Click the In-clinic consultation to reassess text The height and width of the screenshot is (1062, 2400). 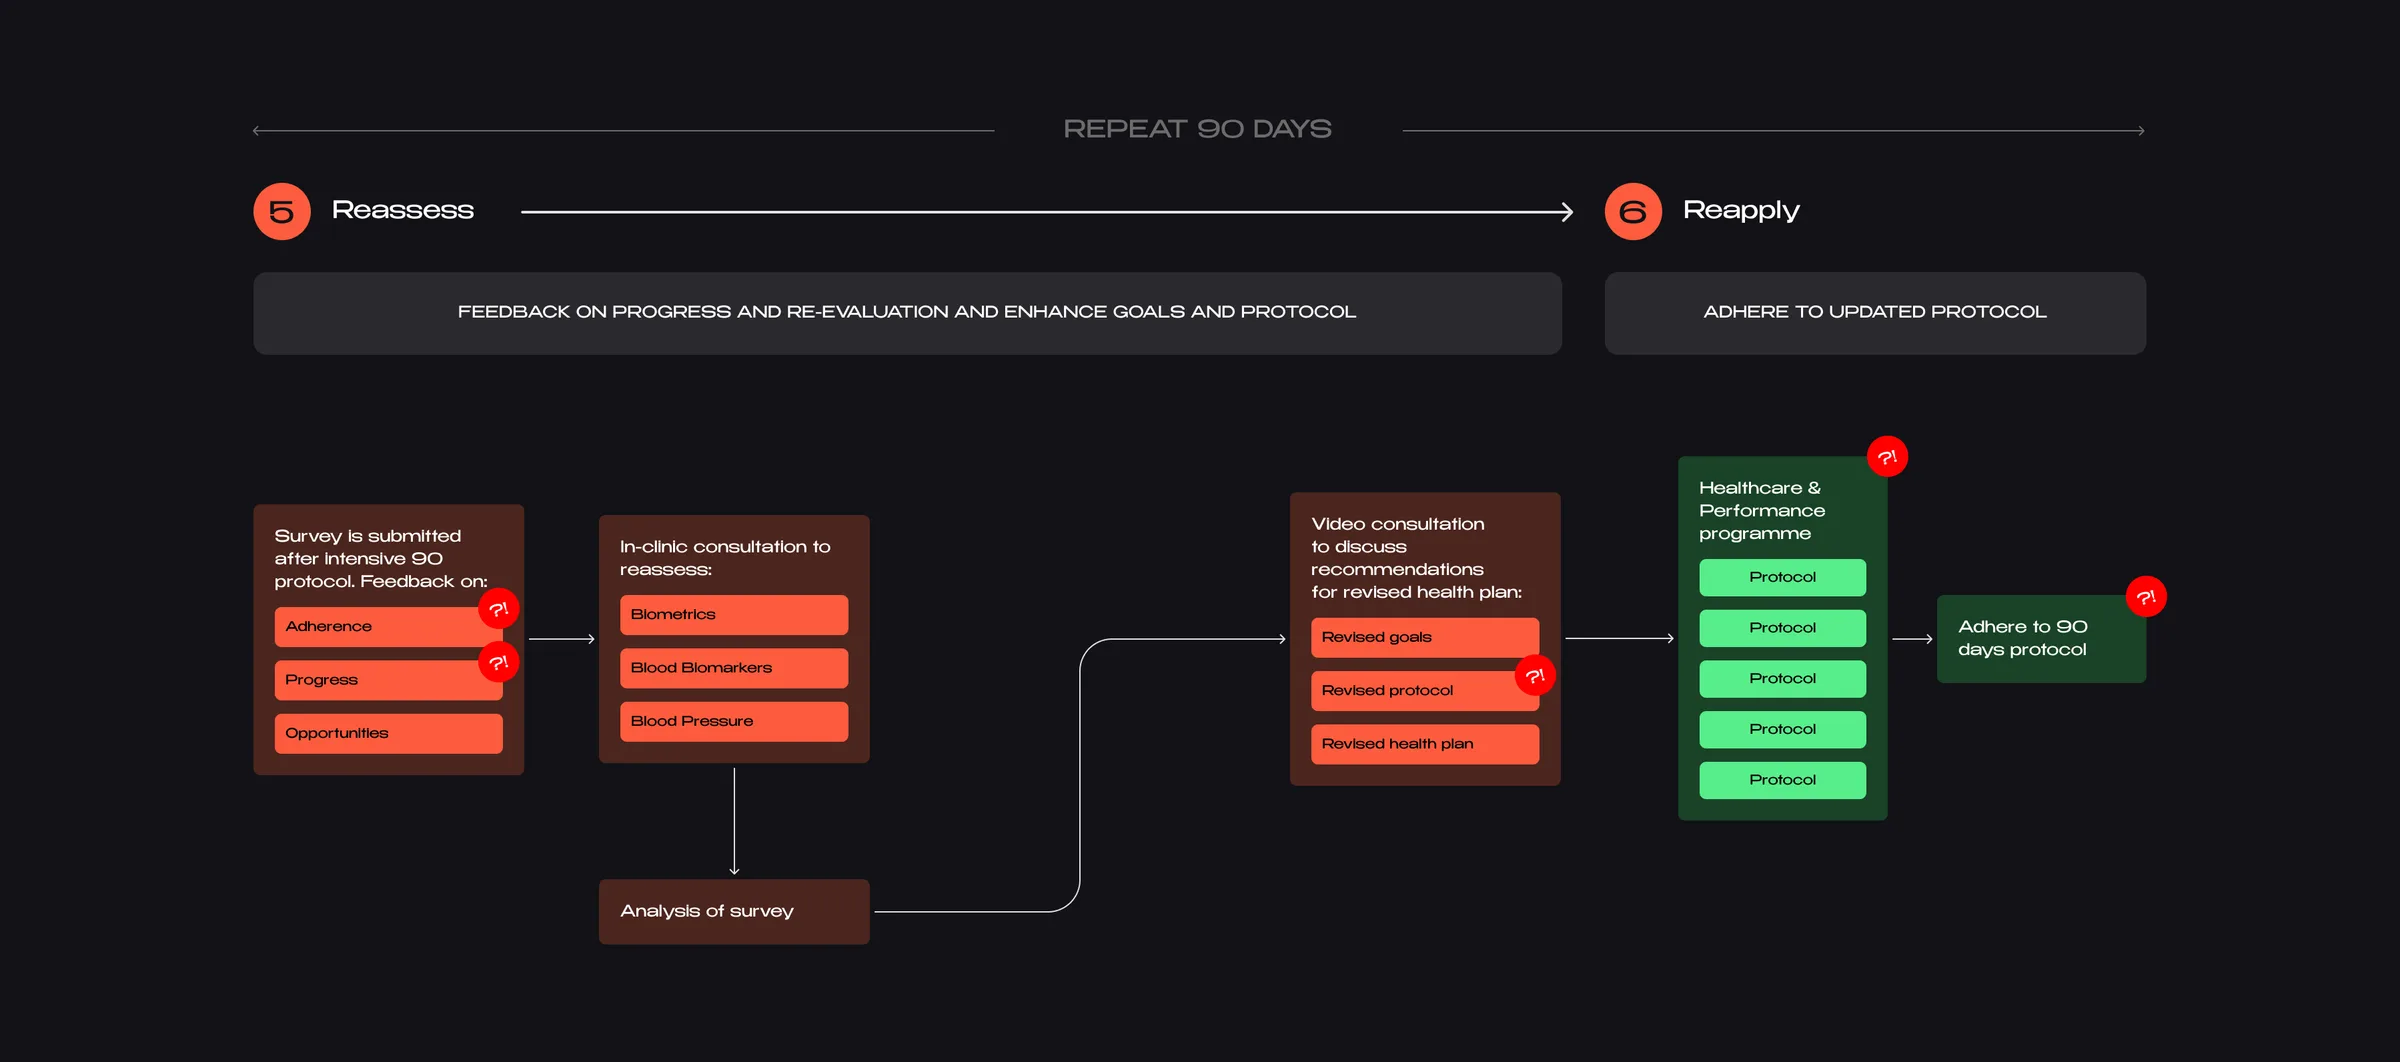(725, 558)
